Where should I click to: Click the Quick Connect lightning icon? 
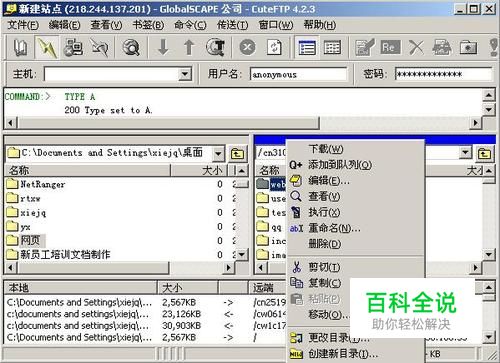(x=47, y=48)
